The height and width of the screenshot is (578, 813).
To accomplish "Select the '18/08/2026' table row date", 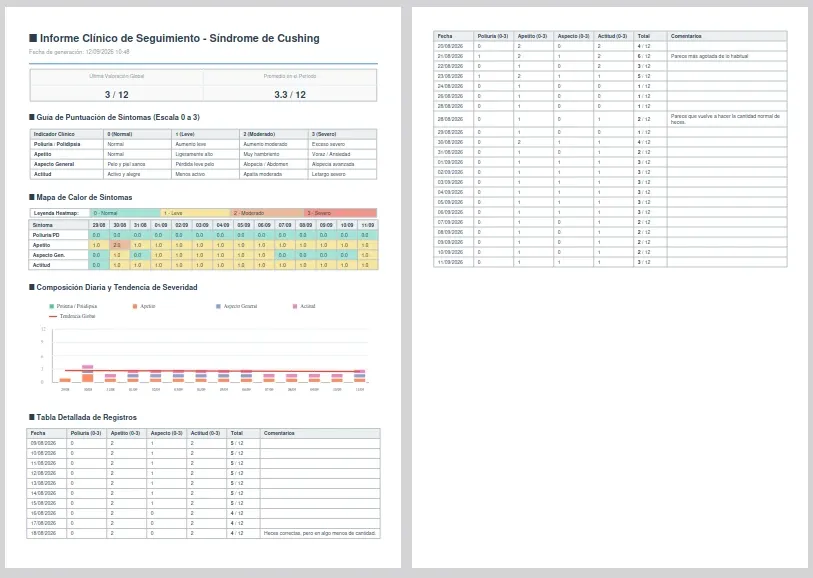I will [x=44, y=533].
